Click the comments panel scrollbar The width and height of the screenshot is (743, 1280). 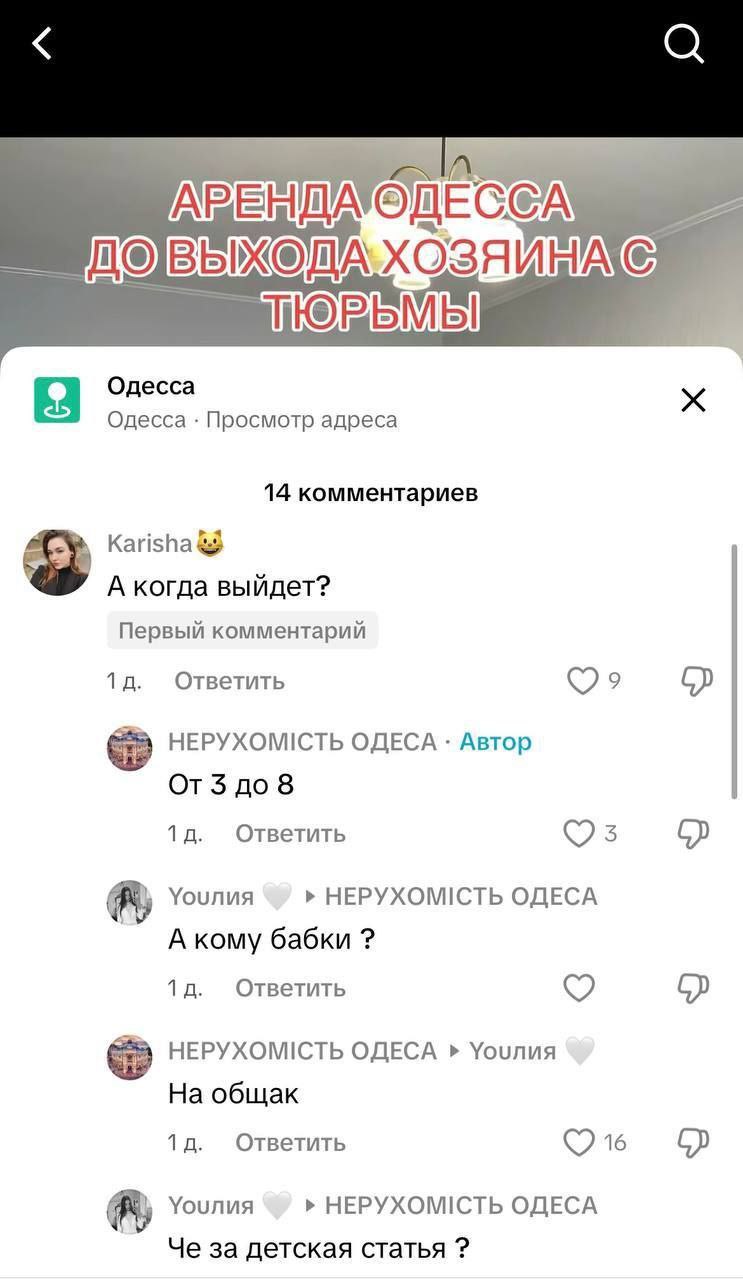pyautogui.click(x=735, y=672)
